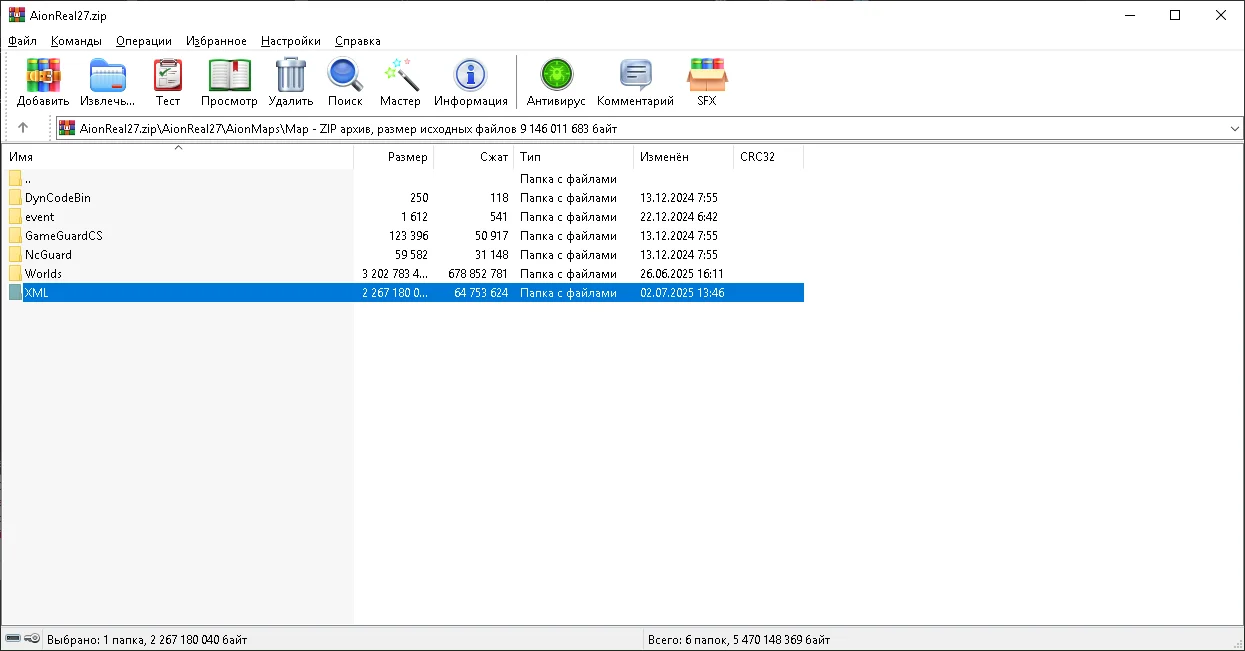
Task: Open the Операции menu
Action: 144,41
